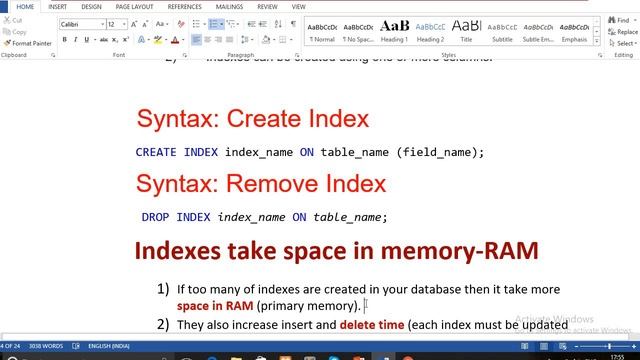This screenshot has height=360, width=640.
Task: Open the numbering library dropdown arrow
Action: click(222, 24)
